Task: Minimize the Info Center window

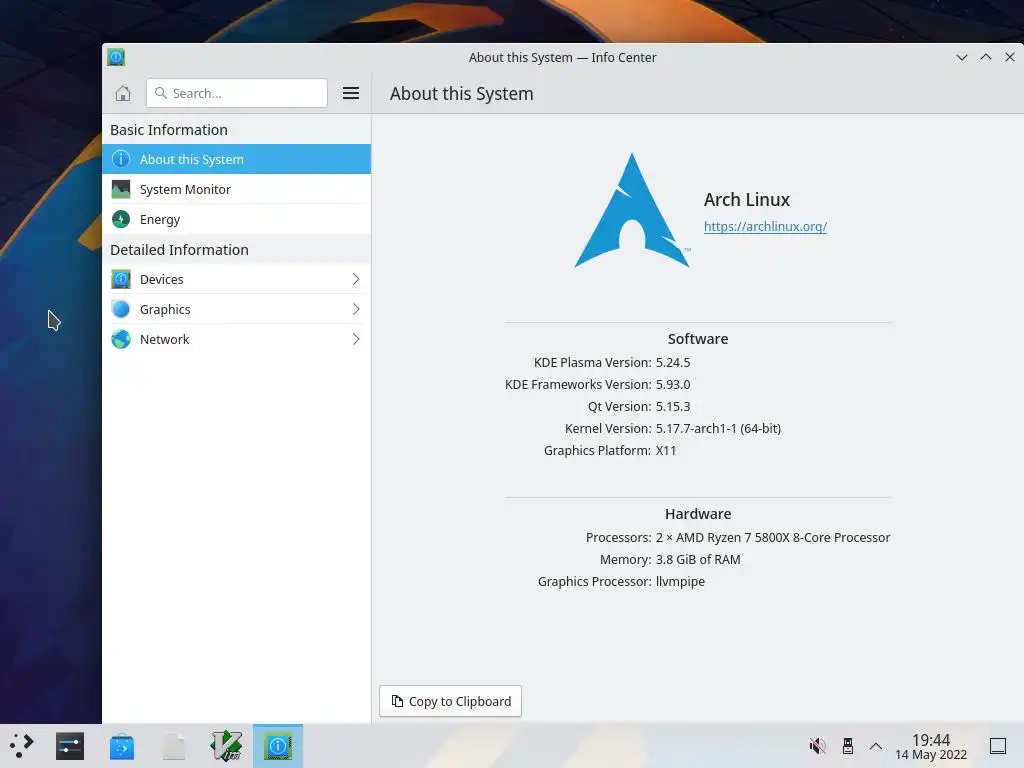Action: point(961,57)
